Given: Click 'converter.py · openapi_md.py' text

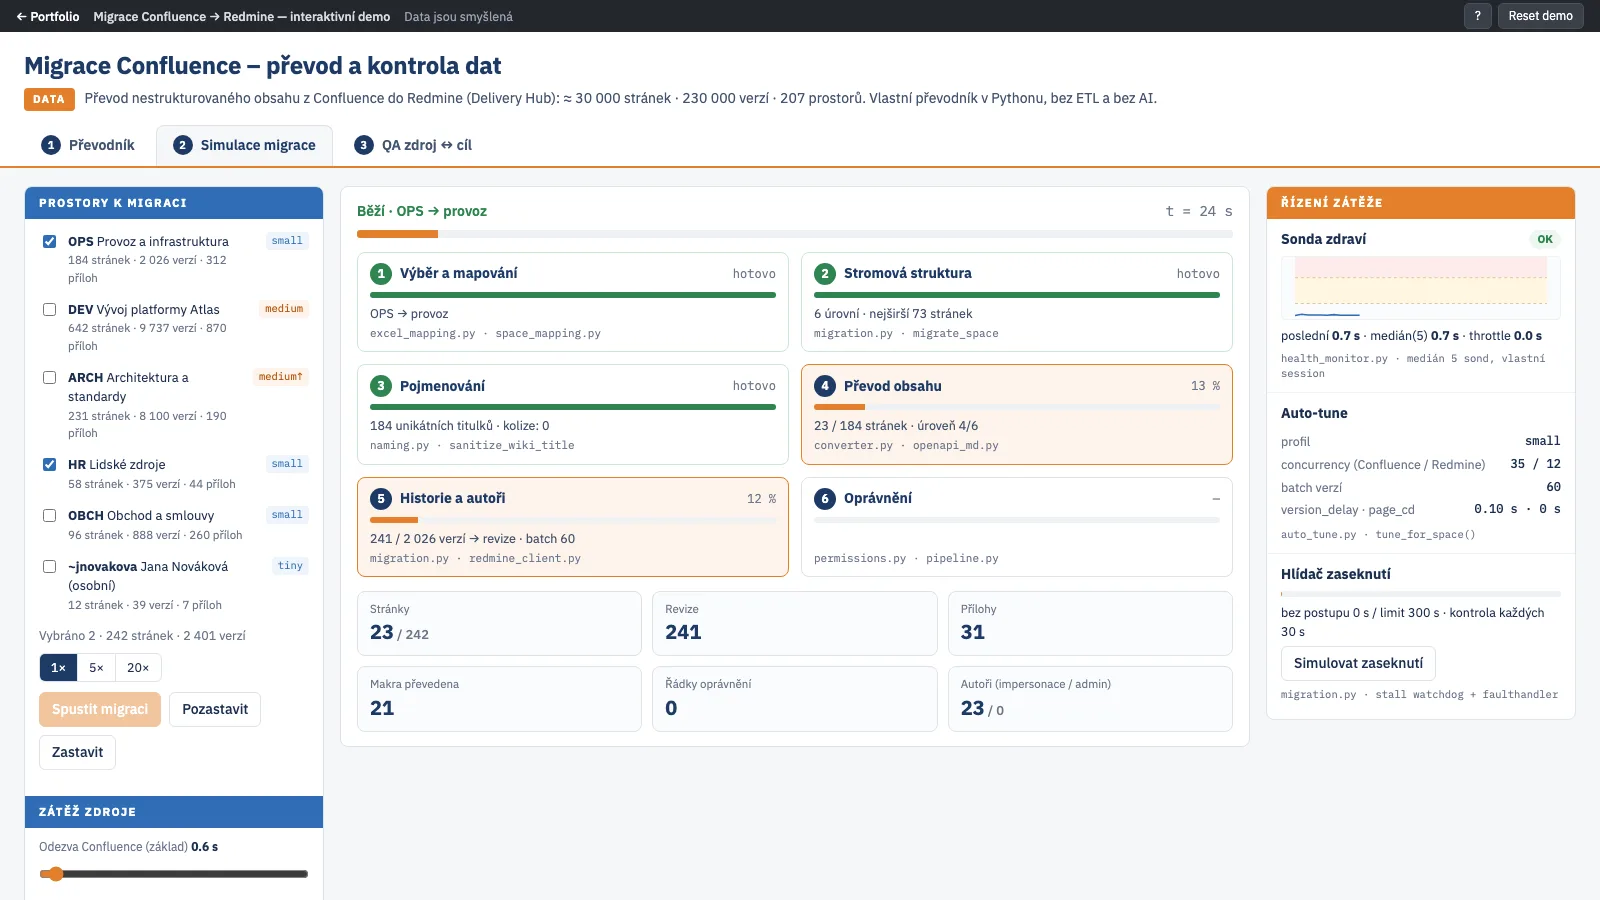Looking at the screenshot, I should (906, 446).
